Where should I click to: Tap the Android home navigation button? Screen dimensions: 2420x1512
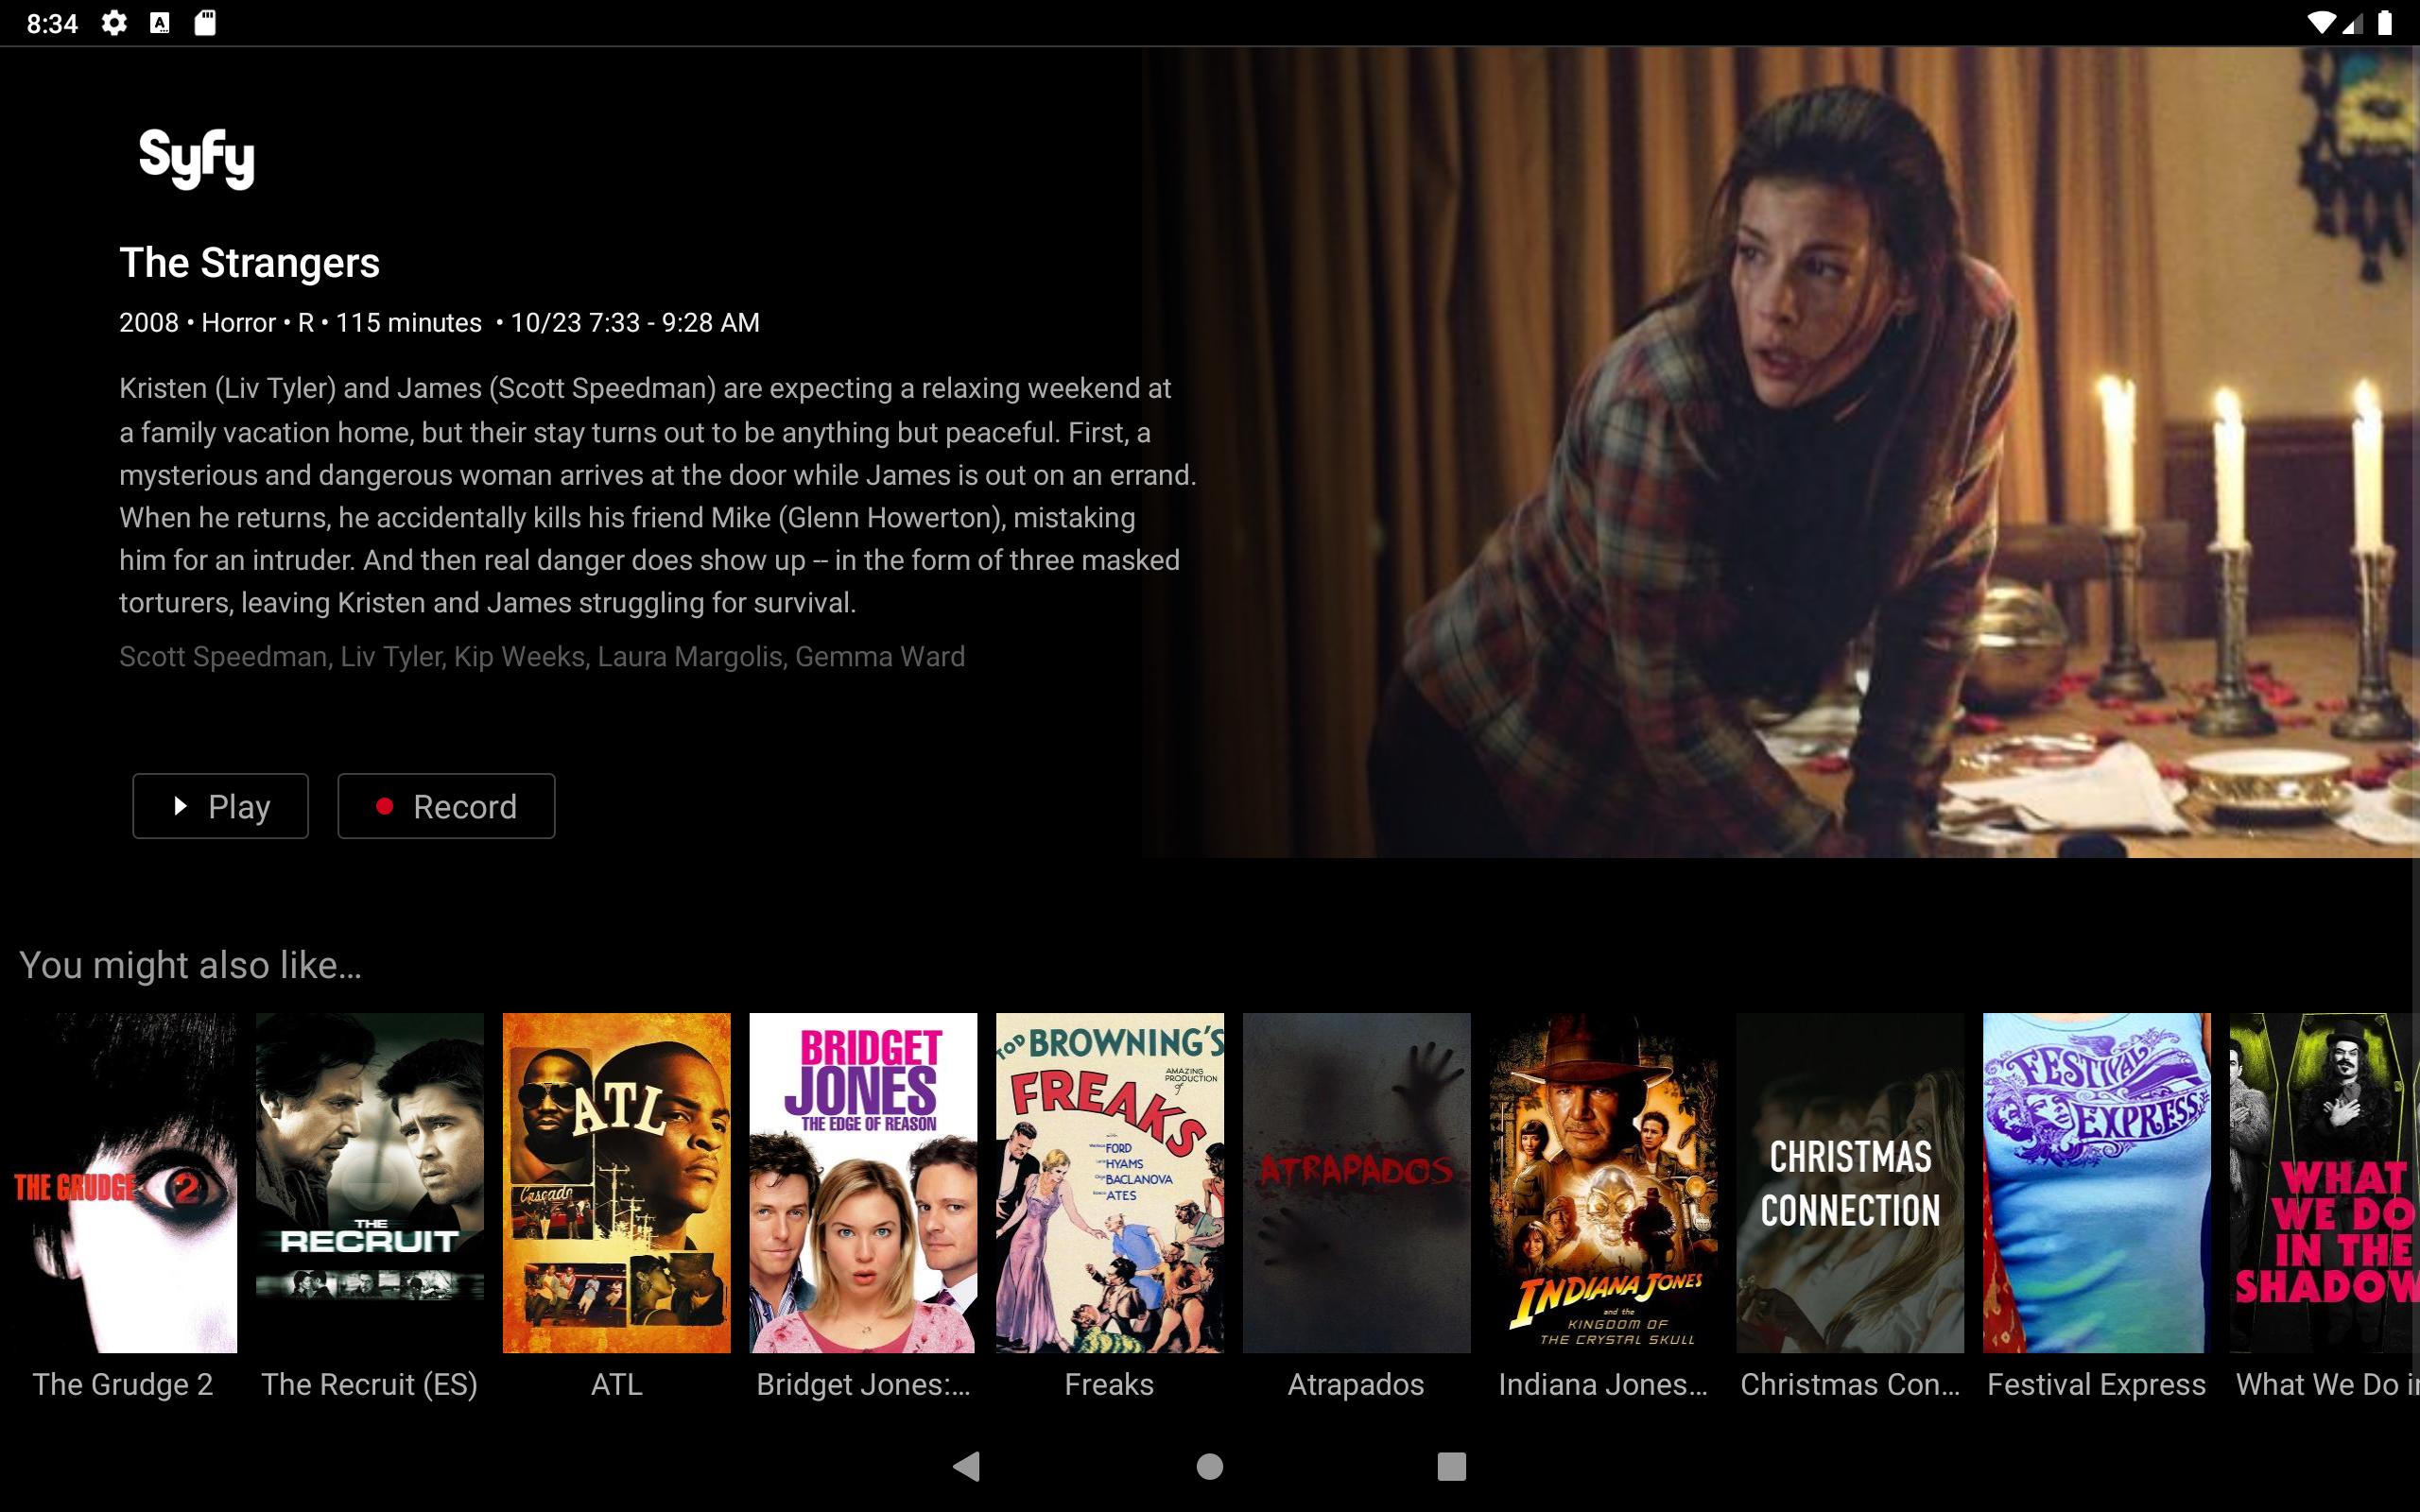tap(1210, 1466)
